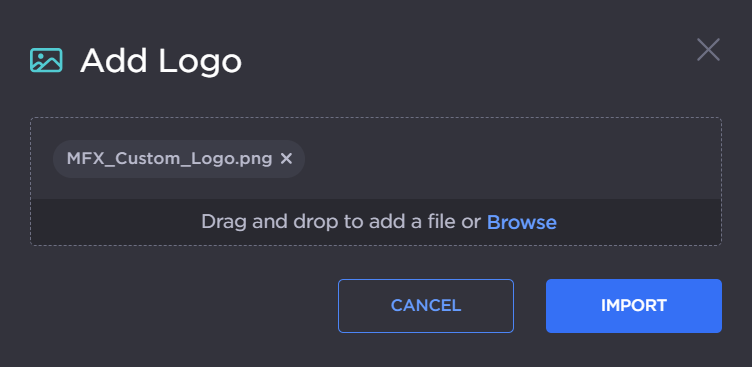Choose the outlined CANCEL button
This screenshot has width=752, height=367.
426,306
